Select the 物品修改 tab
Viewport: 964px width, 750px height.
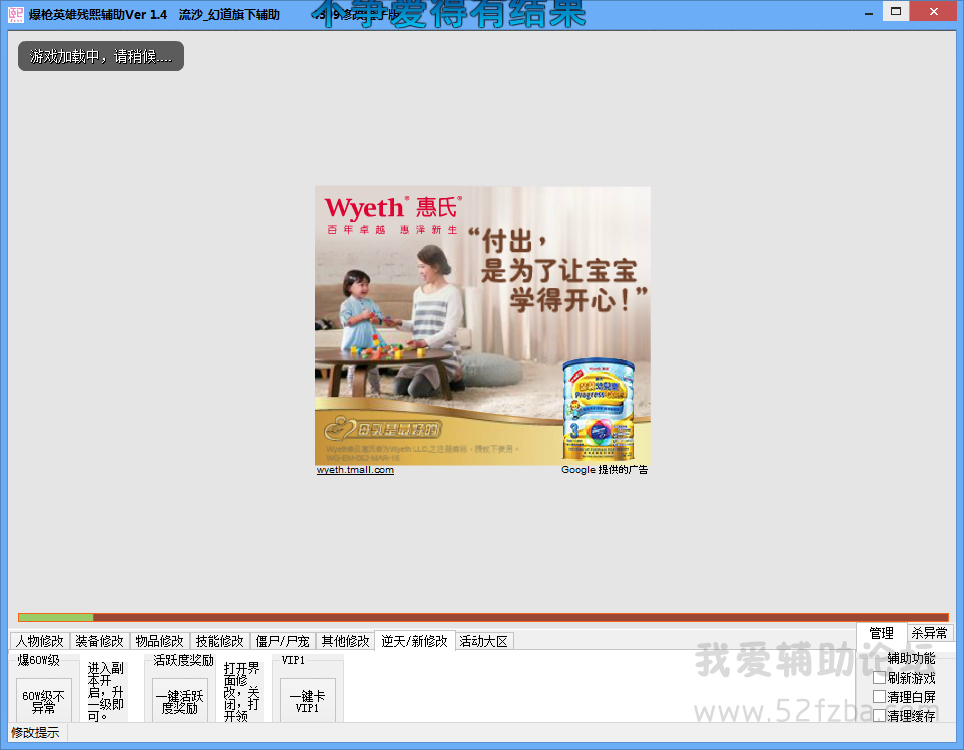[160, 641]
